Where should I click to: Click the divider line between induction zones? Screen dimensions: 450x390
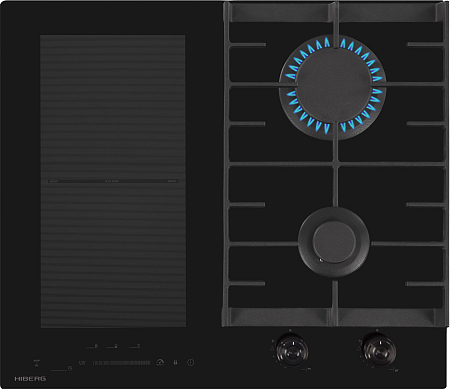113,181
